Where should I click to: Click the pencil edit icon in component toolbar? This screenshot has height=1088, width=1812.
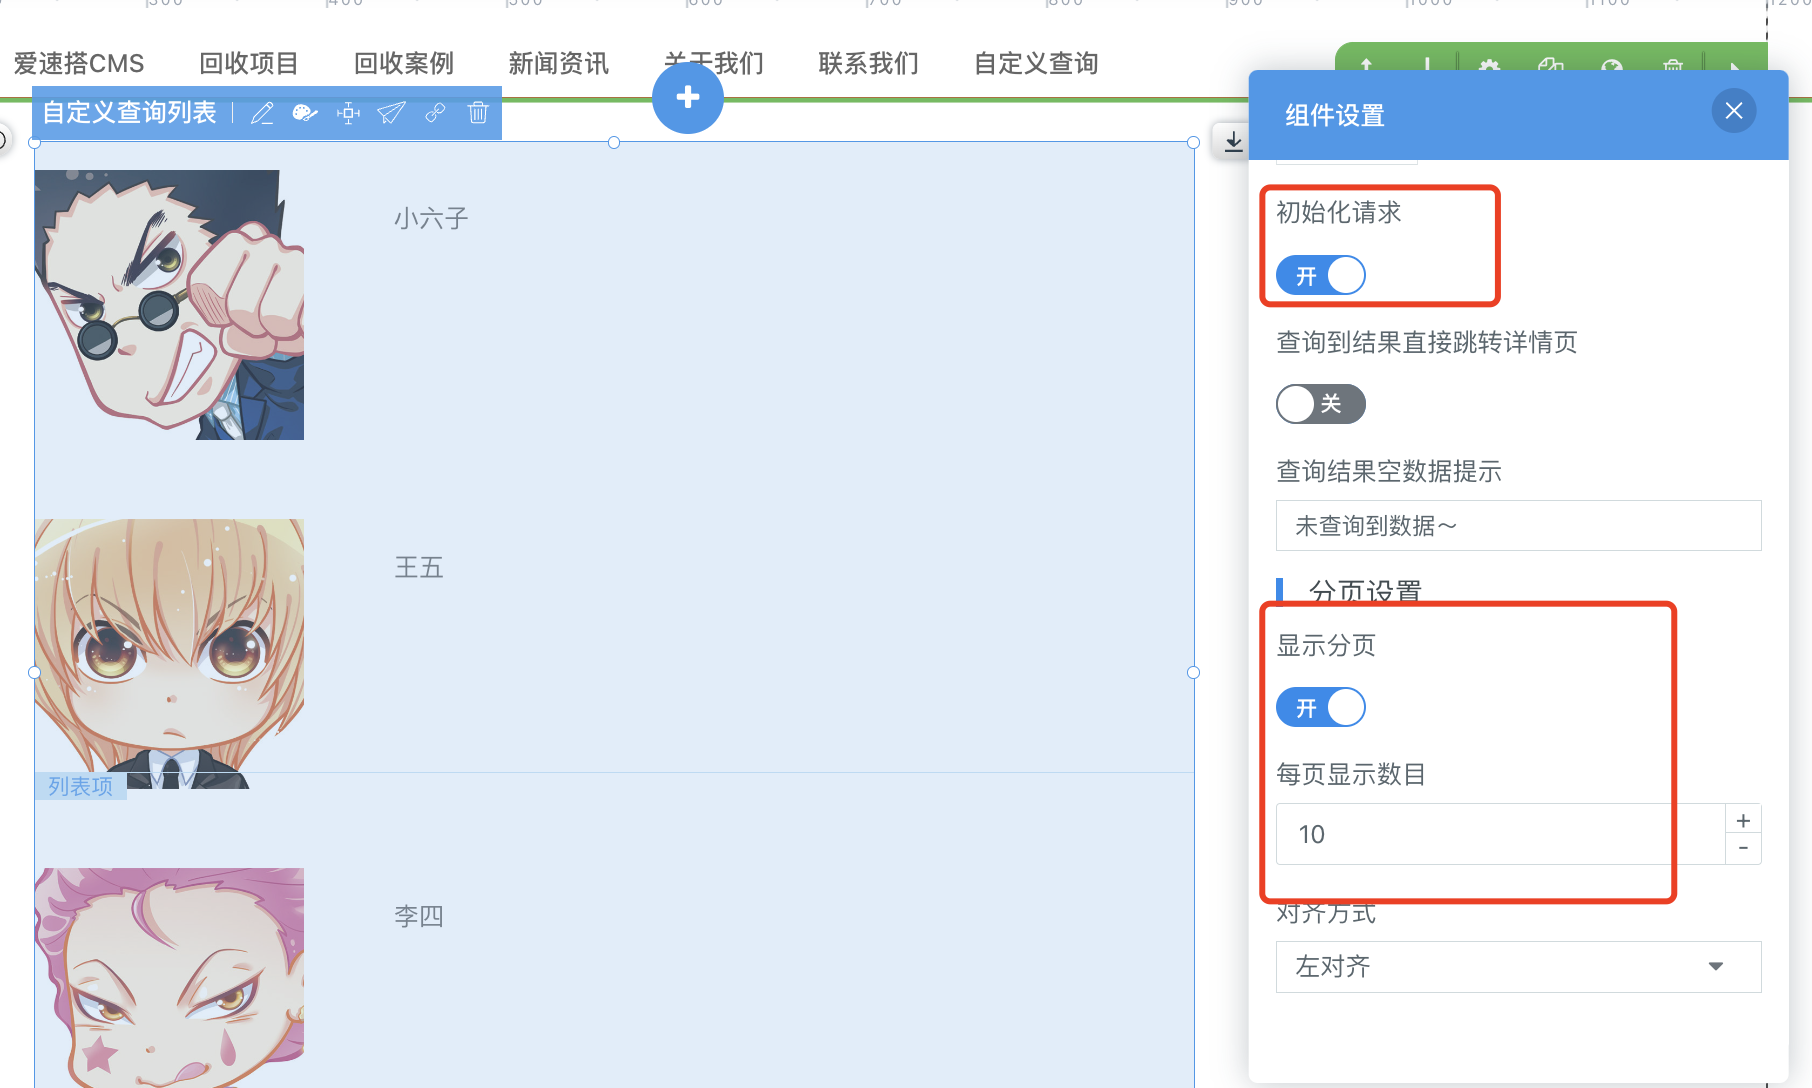262,113
